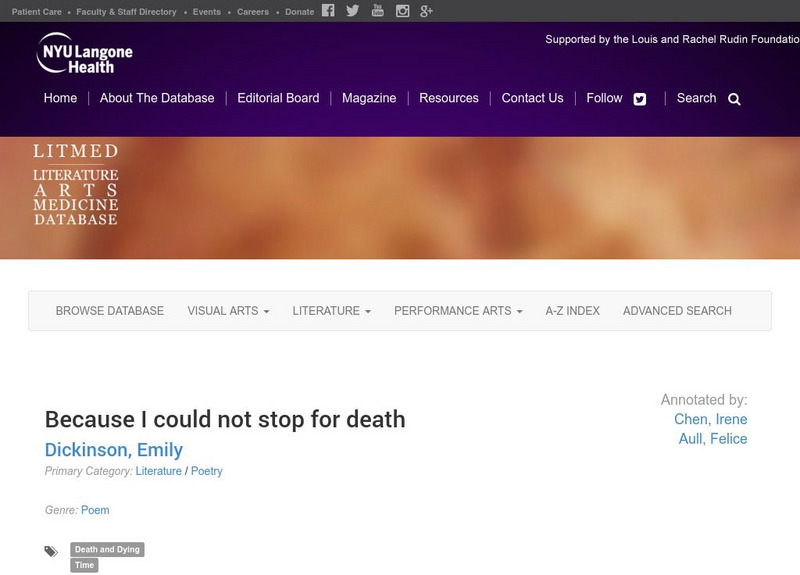Select the Time tag
This screenshot has width=800, height=575.
pos(84,565)
